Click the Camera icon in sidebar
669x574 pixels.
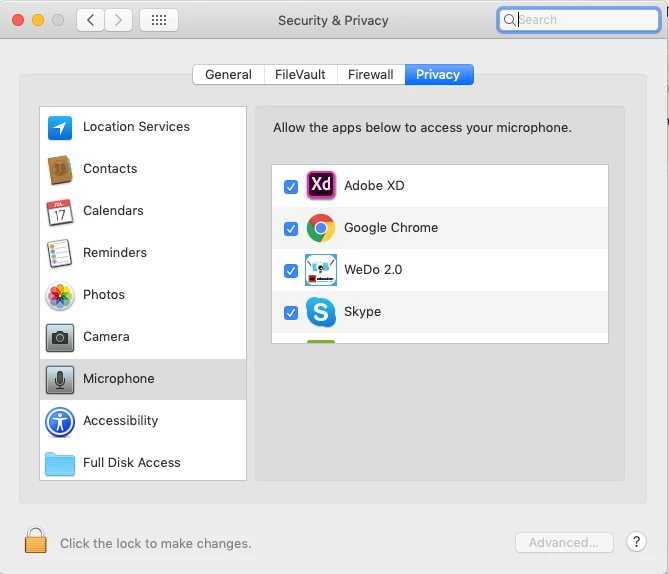[x=60, y=338]
